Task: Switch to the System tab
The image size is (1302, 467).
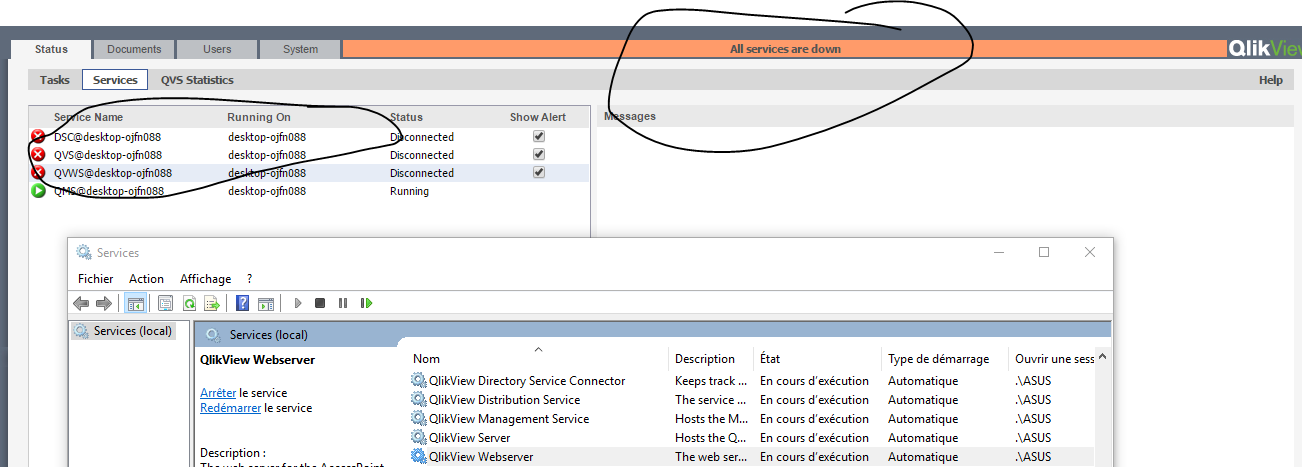Action: [300, 49]
